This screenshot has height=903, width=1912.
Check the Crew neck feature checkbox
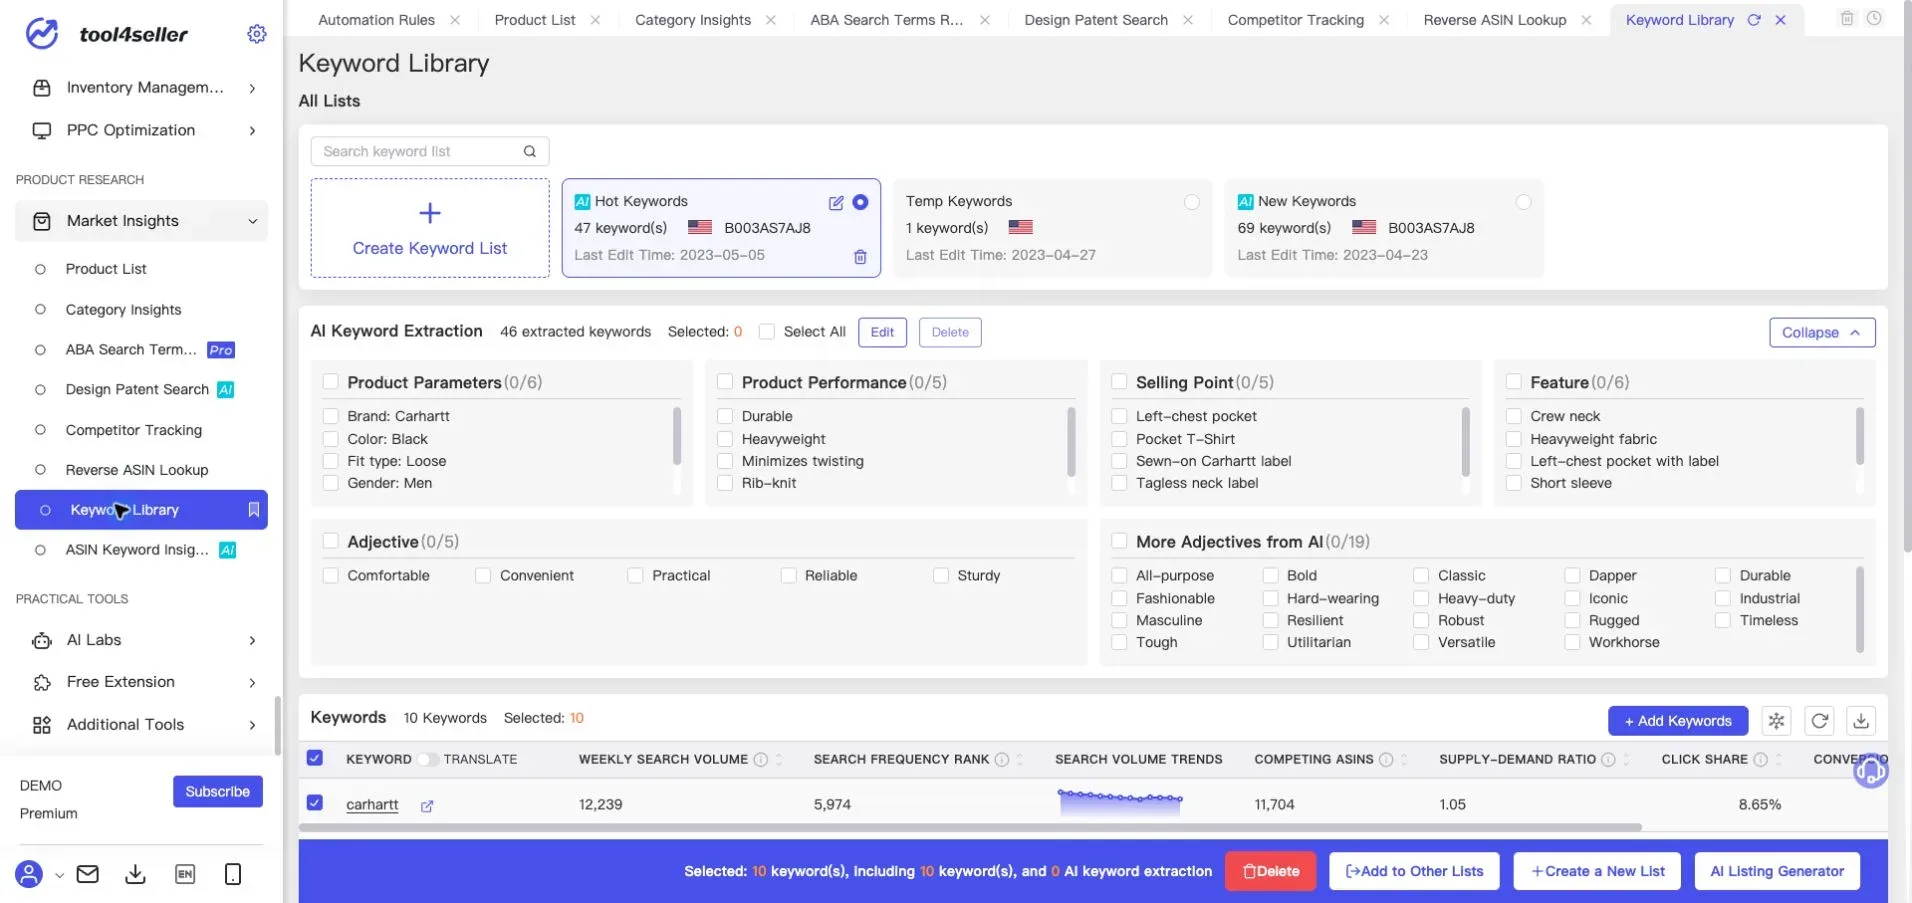[x=1514, y=416]
